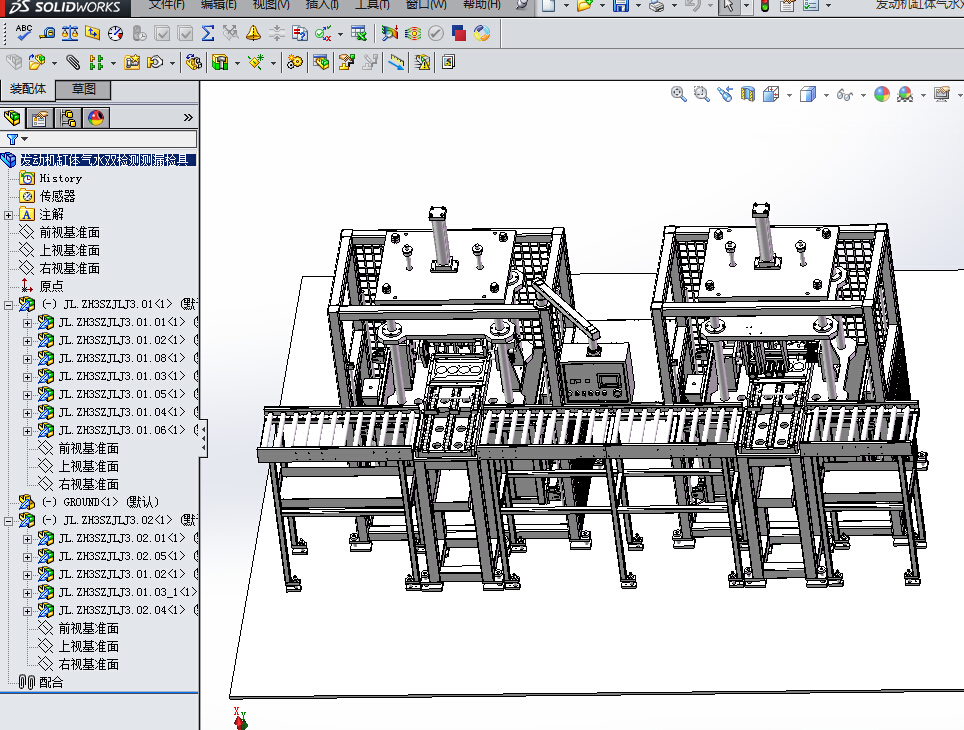The image size is (964, 730).
Task: Expand the 注解 annotations folder
Action: (x=9, y=214)
